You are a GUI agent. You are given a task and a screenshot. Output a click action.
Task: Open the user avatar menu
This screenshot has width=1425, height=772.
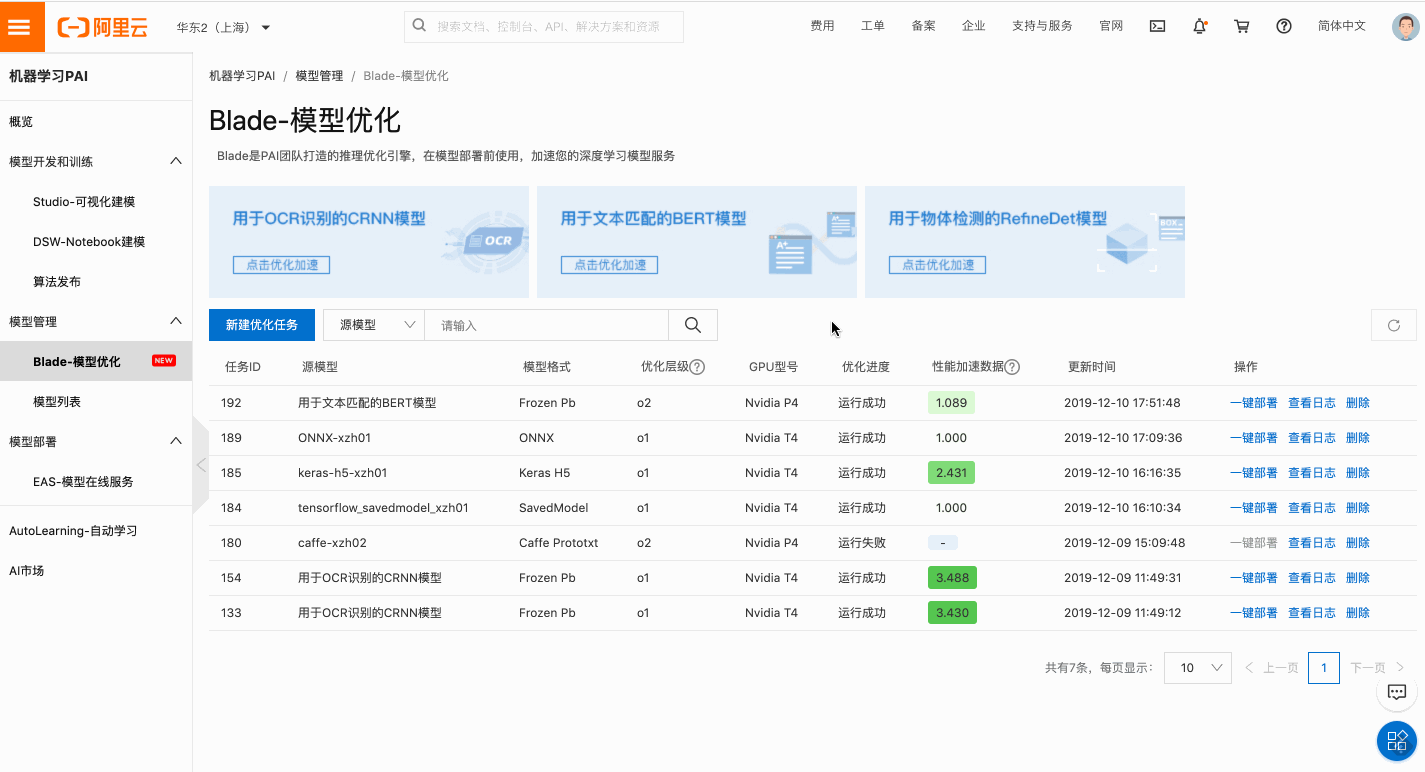[x=1406, y=27]
